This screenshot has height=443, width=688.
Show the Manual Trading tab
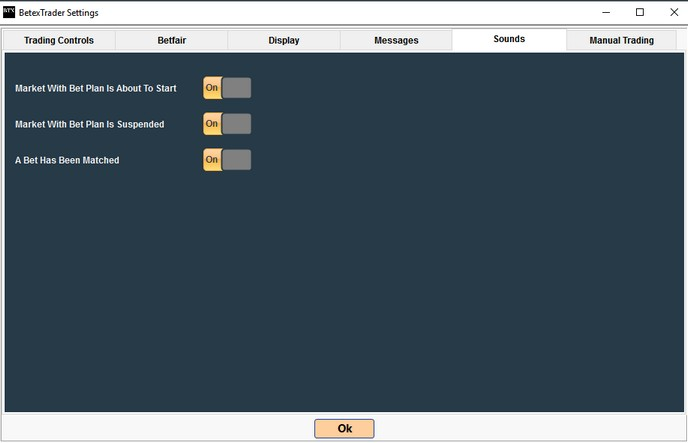pos(622,41)
